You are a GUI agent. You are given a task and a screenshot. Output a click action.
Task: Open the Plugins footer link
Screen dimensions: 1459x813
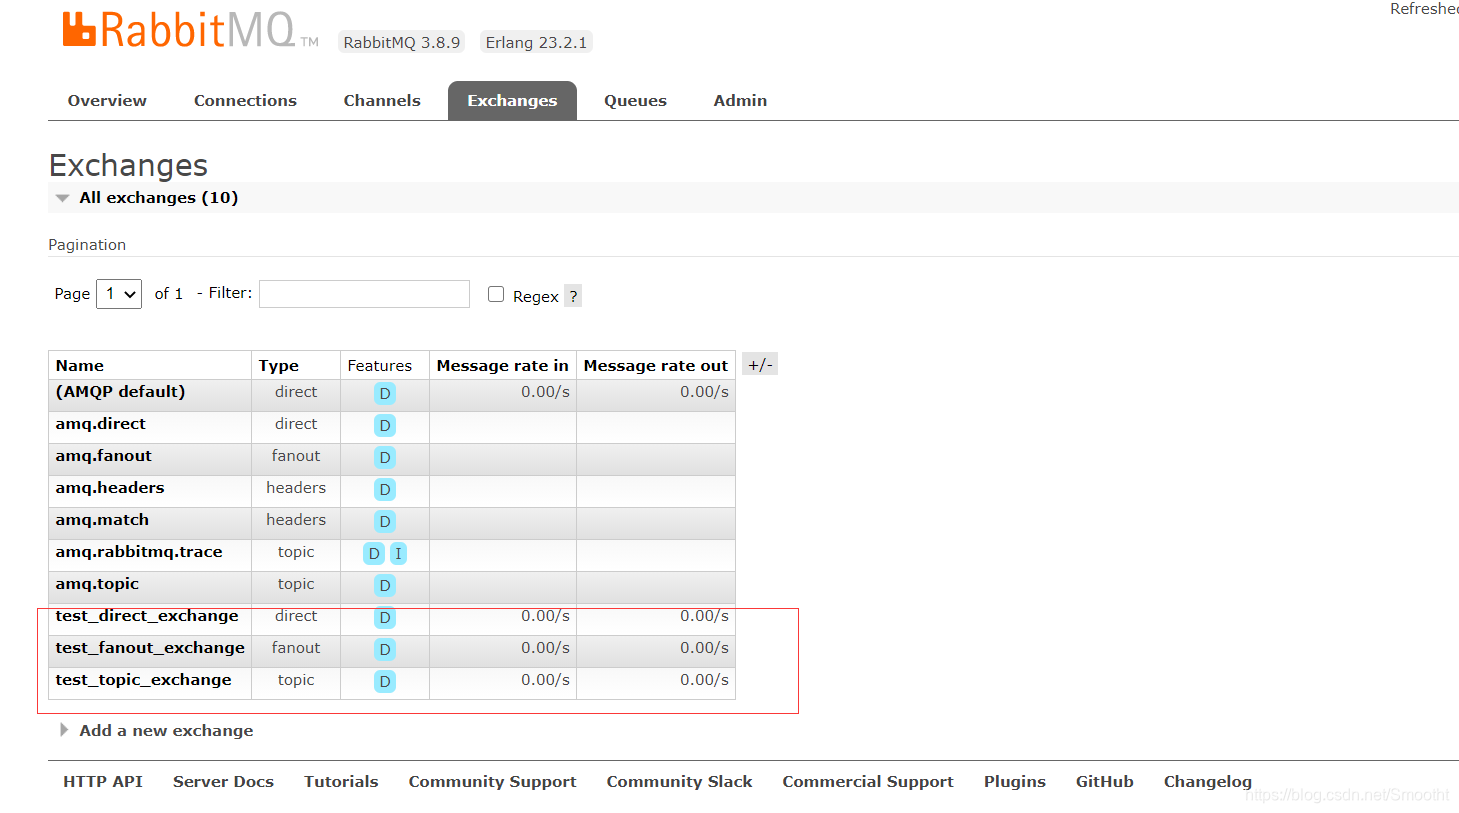1015,782
